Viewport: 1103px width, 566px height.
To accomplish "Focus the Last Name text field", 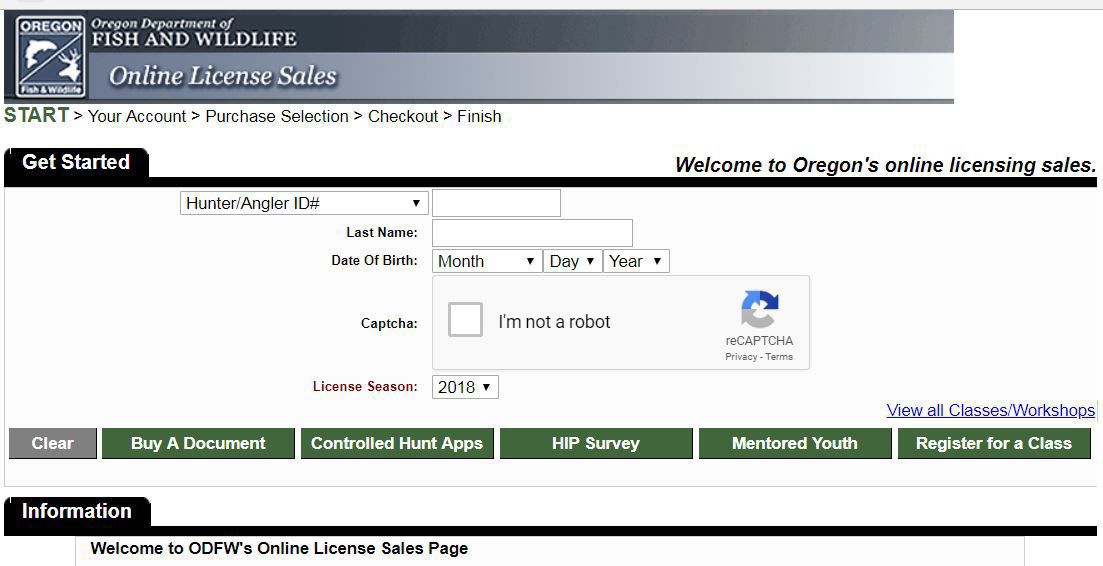I will click(x=532, y=233).
